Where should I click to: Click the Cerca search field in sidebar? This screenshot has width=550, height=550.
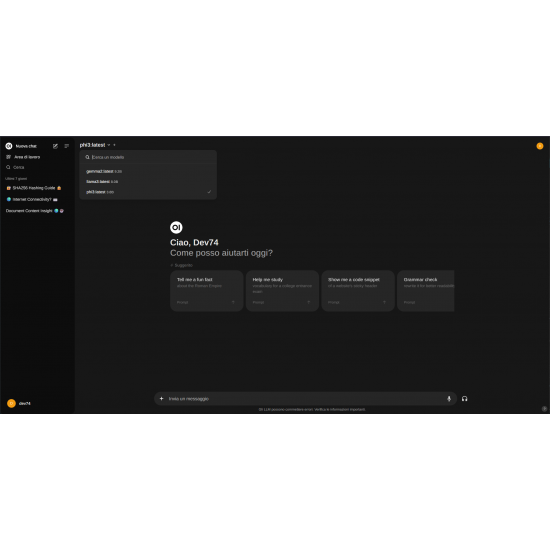click(x=37, y=167)
